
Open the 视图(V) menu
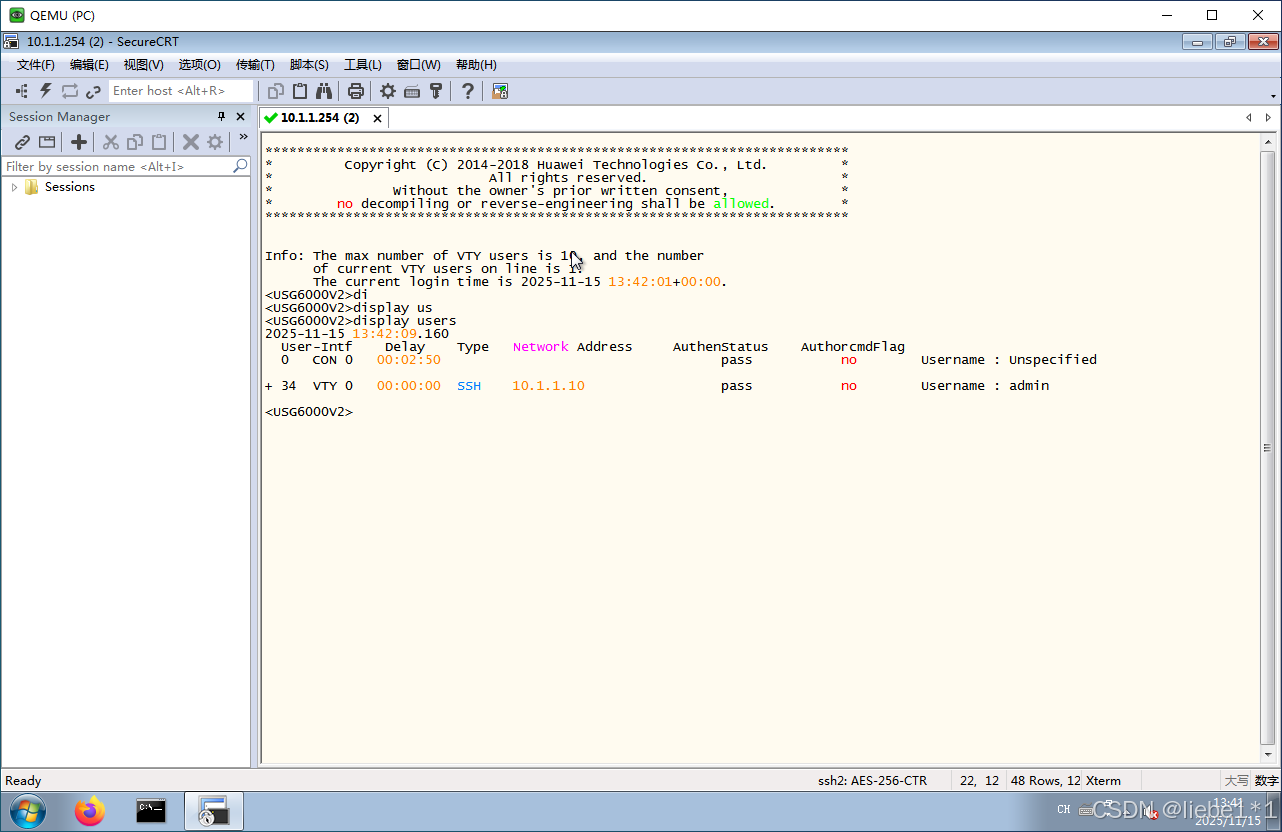[x=143, y=65]
